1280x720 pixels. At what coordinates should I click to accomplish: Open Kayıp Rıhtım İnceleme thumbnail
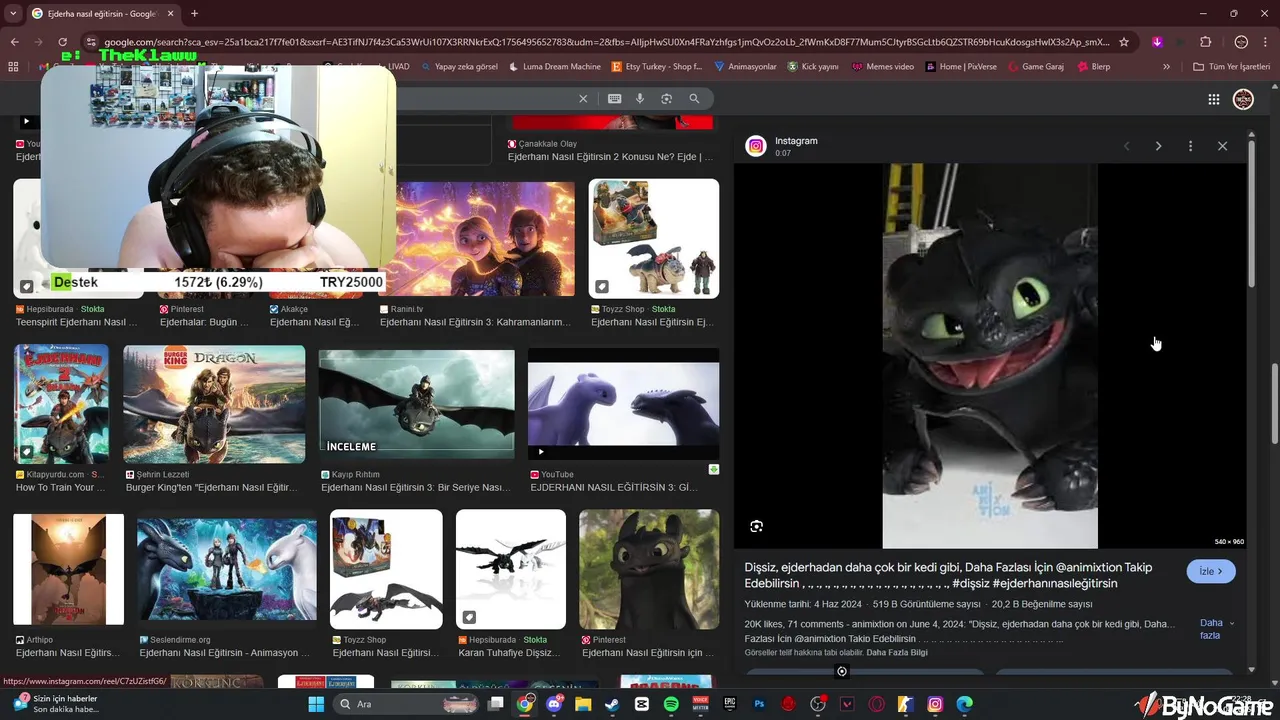click(x=417, y=404)
